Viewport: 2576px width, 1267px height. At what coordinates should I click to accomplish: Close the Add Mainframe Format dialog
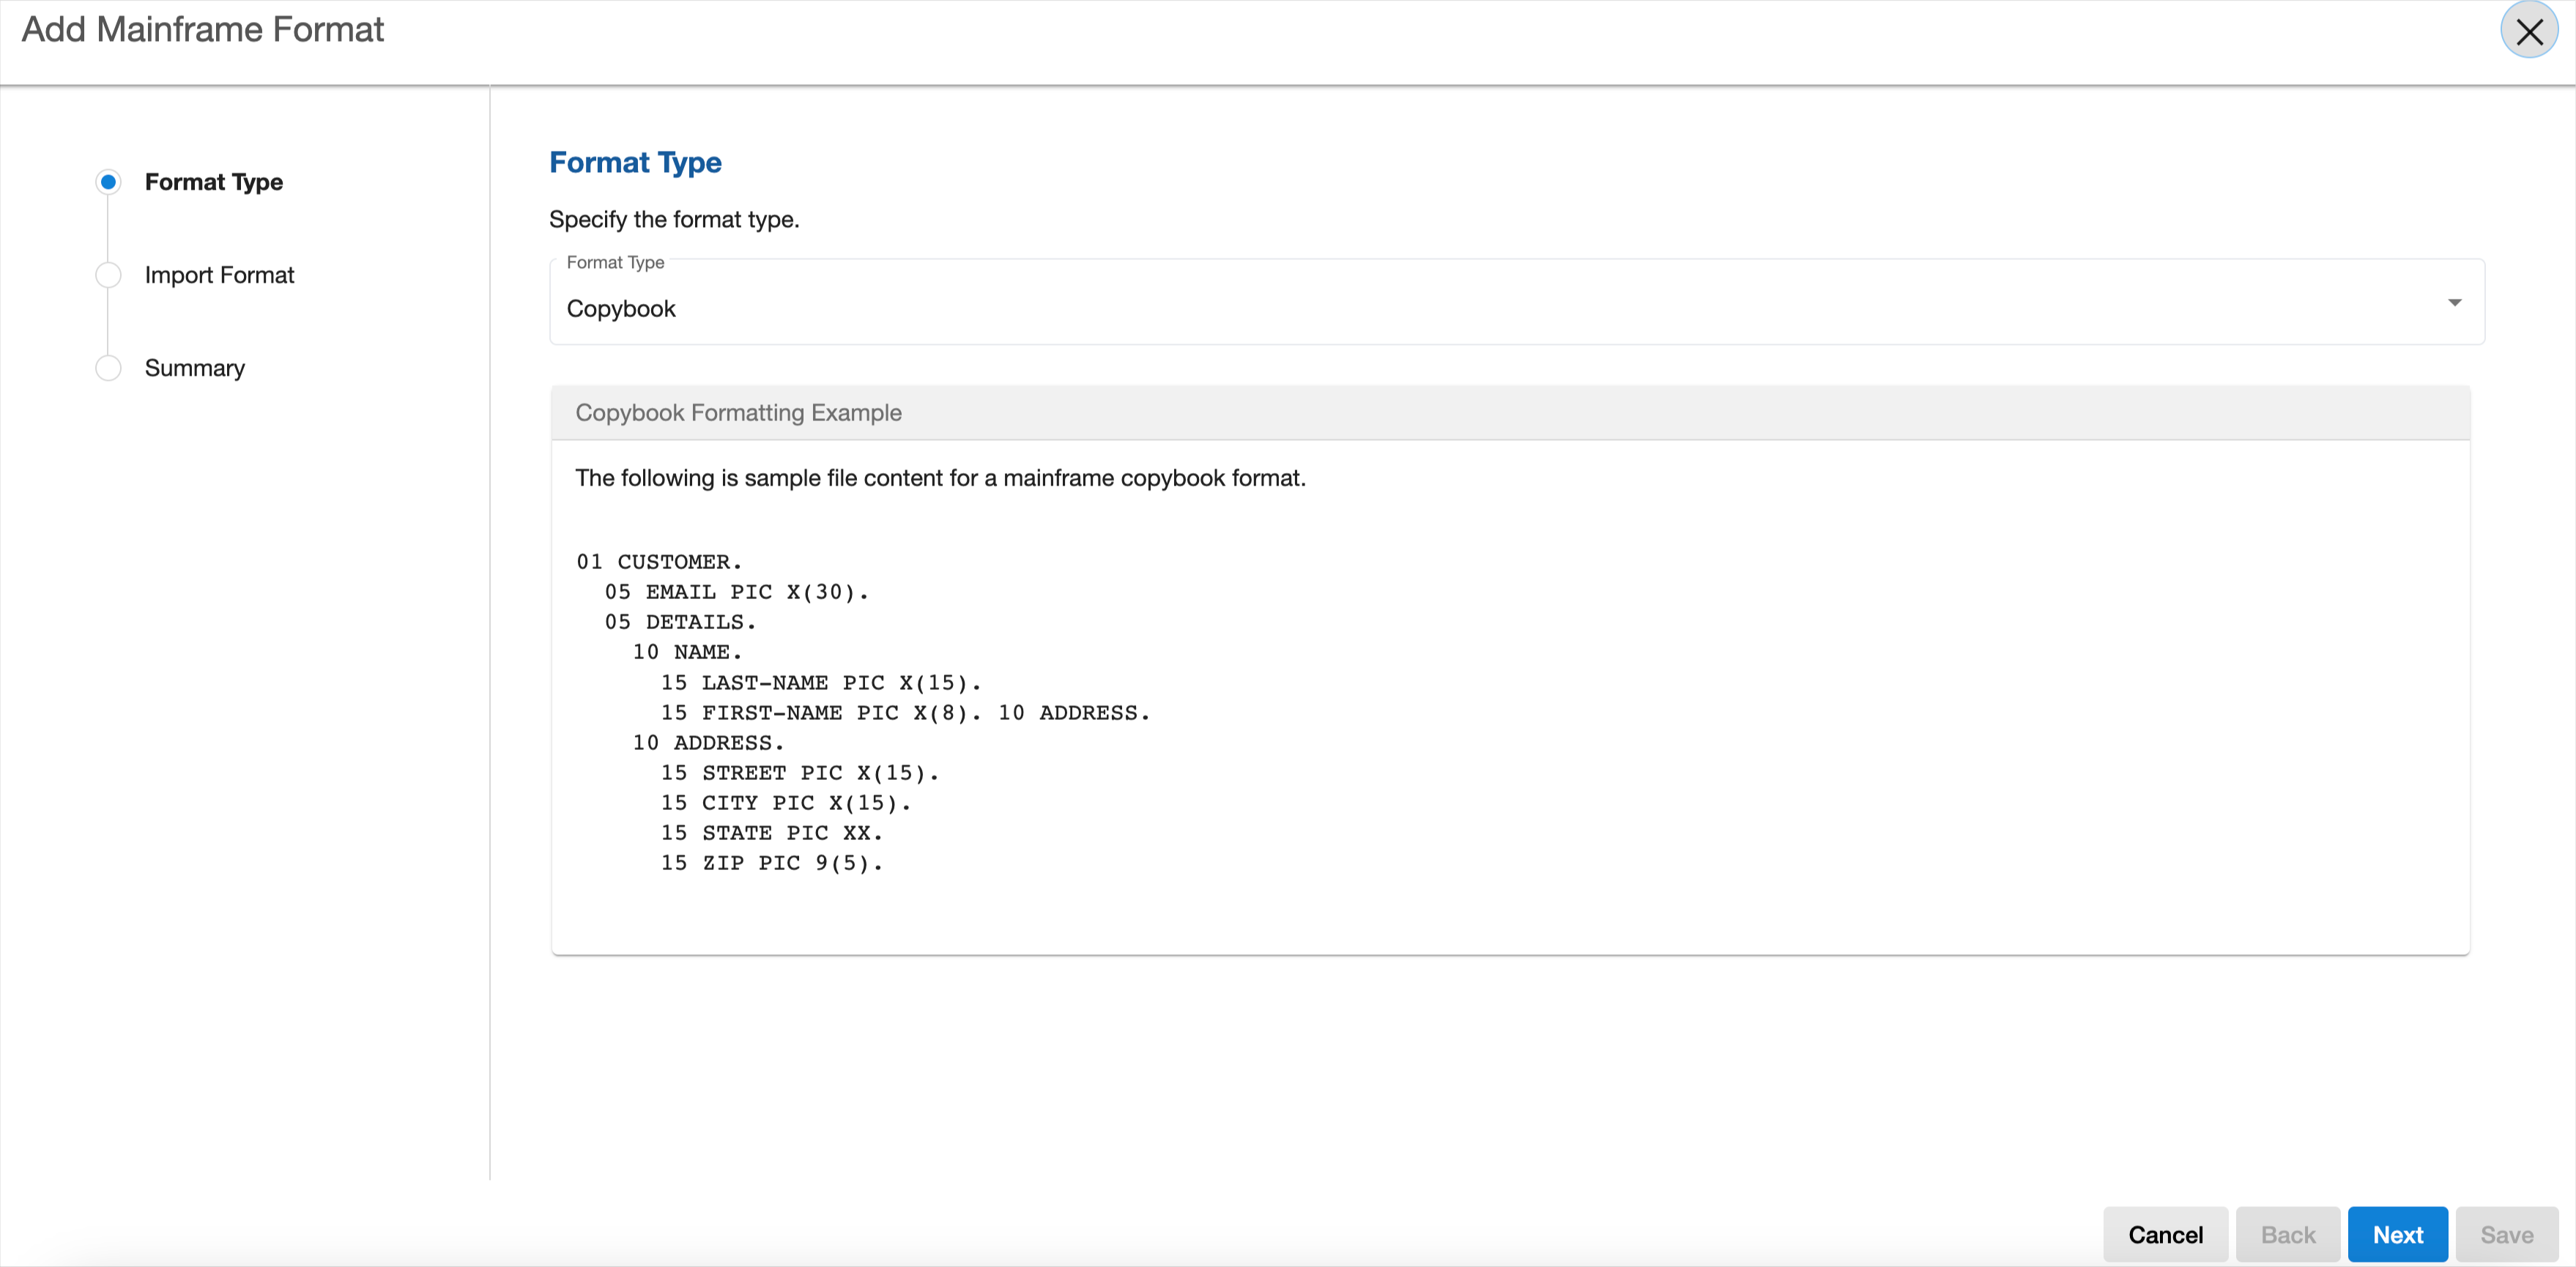coord(2528,32)
